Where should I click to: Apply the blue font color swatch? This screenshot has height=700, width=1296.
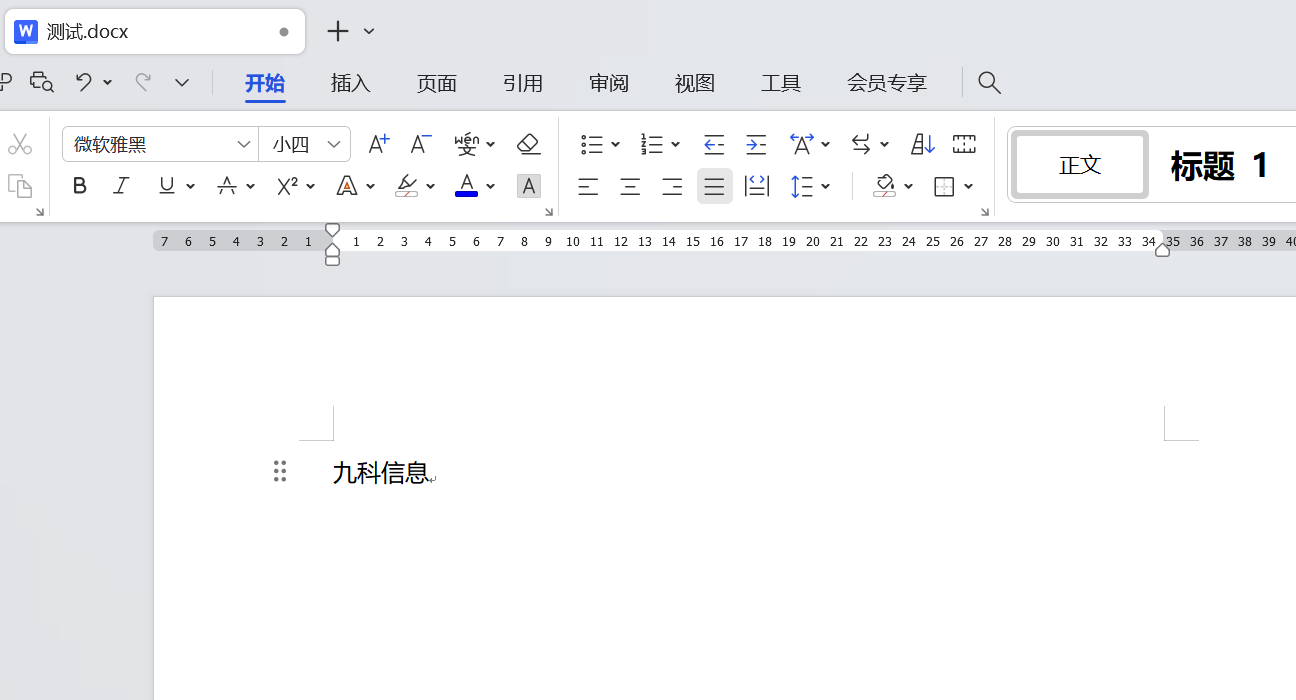[x=466, y=186]
